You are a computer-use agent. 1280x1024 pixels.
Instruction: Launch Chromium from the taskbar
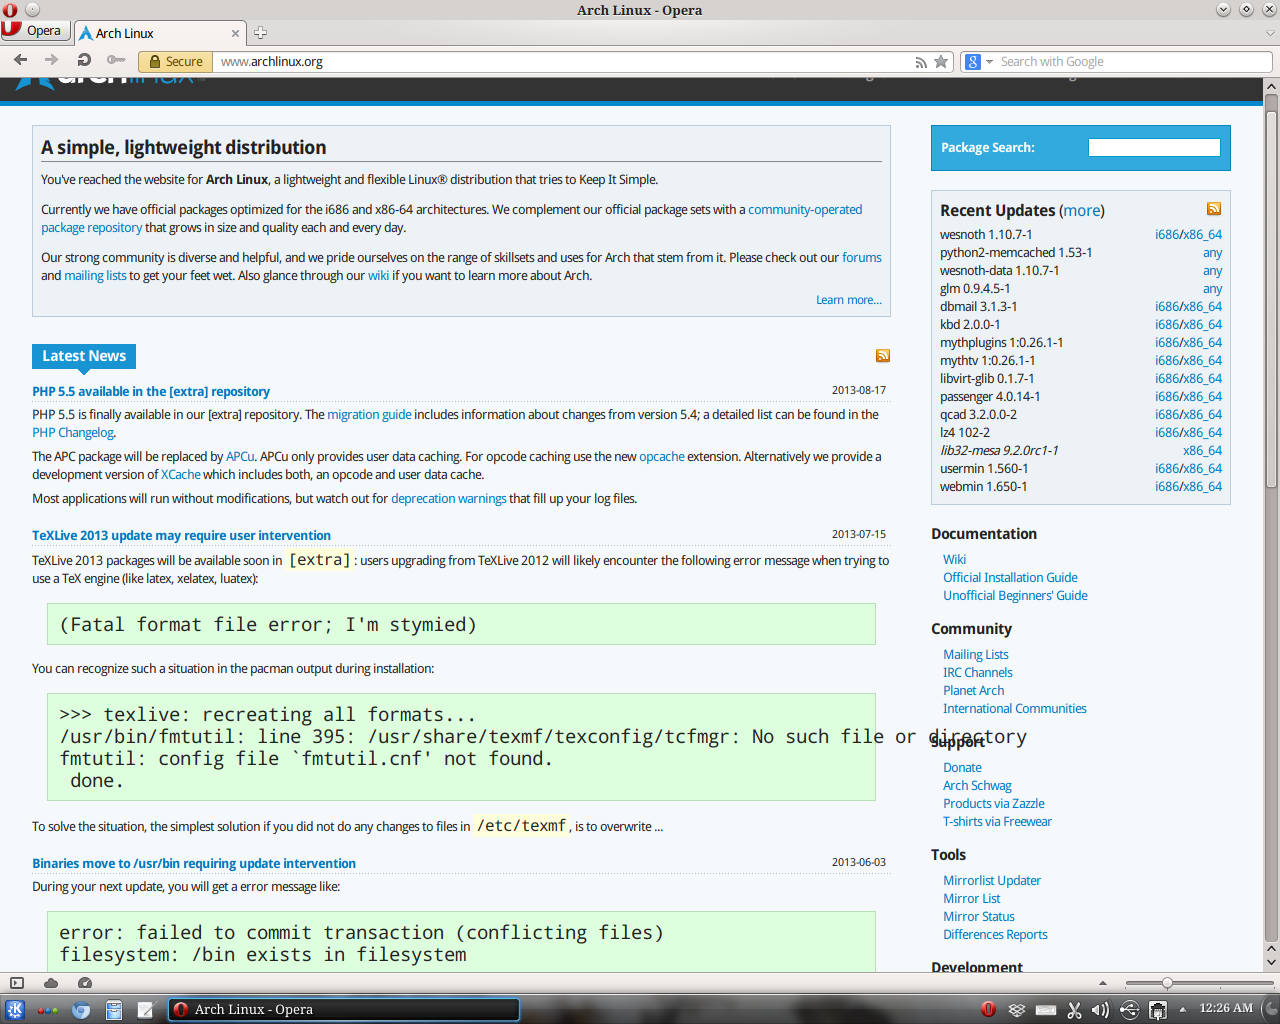click(x=81, y=1010)
